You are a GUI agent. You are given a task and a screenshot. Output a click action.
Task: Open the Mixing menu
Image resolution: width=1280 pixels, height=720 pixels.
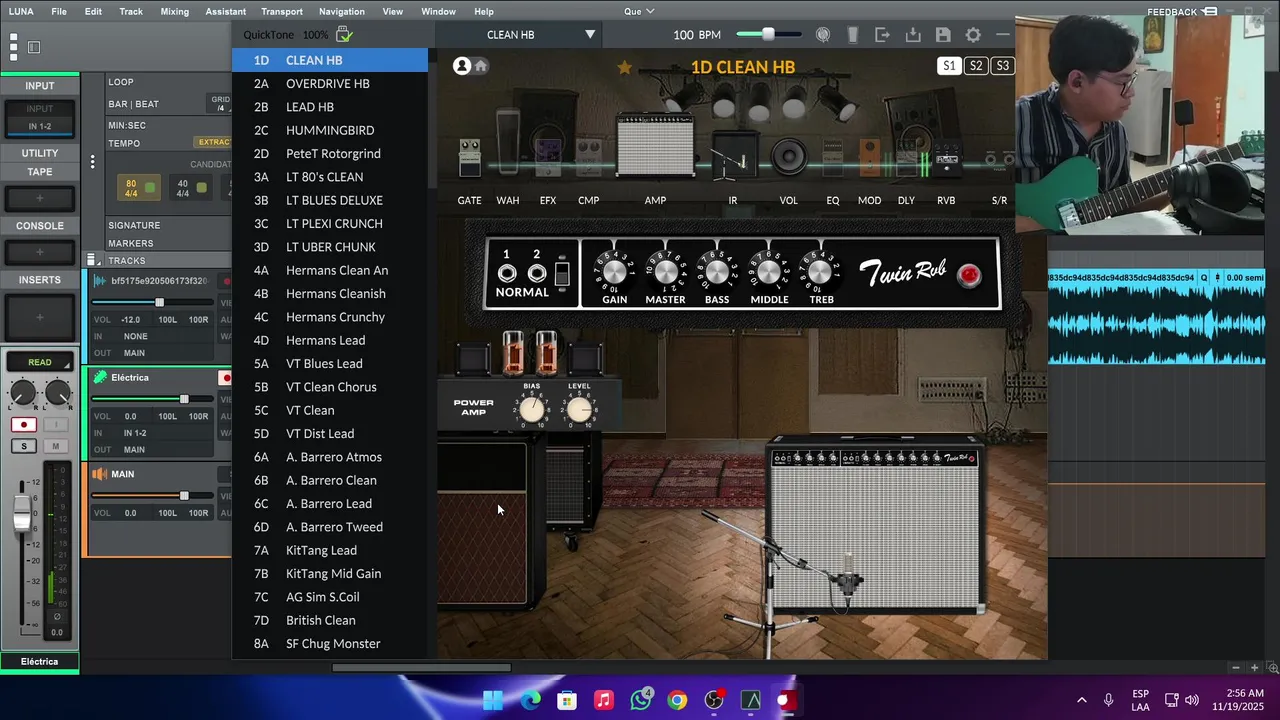174,11
